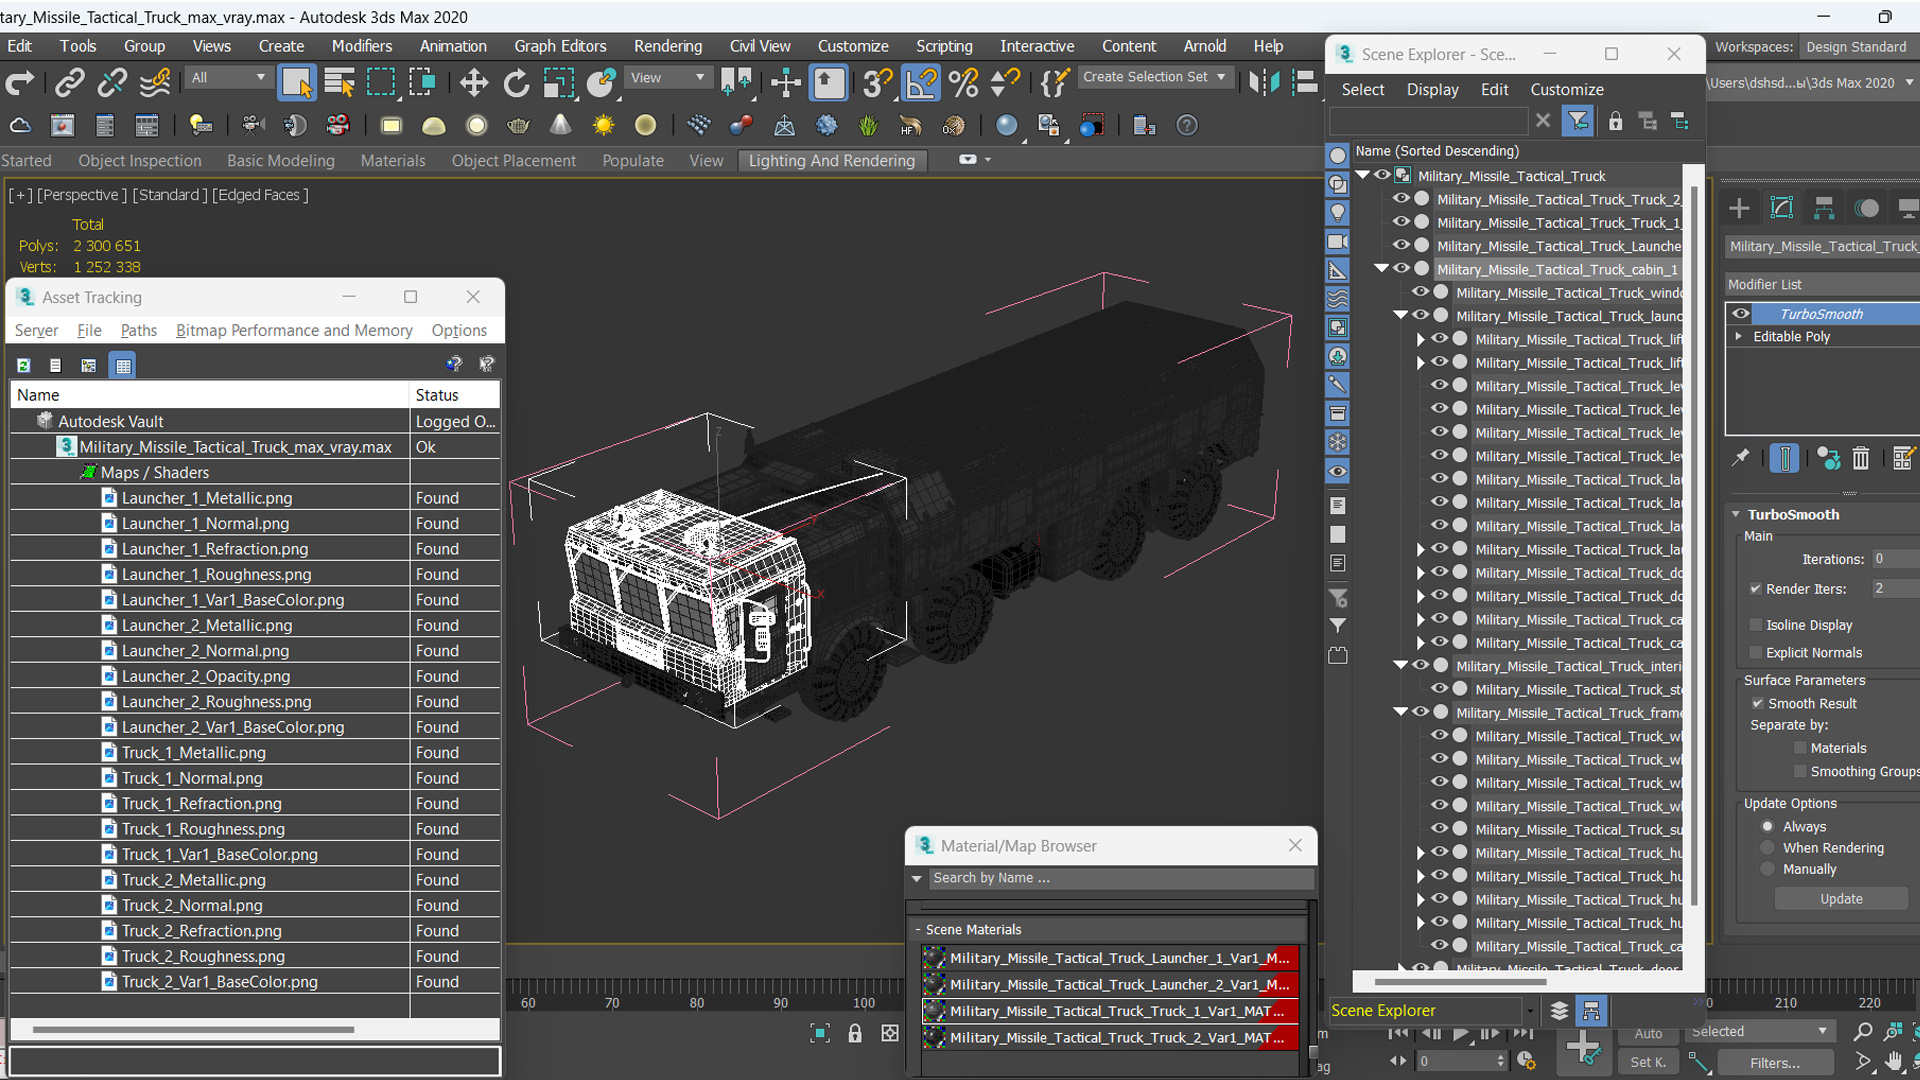The height and width of the screenshot is (1080, 1920).
Task: Click the Filters... button
Action: [x=1775, y=1063]
